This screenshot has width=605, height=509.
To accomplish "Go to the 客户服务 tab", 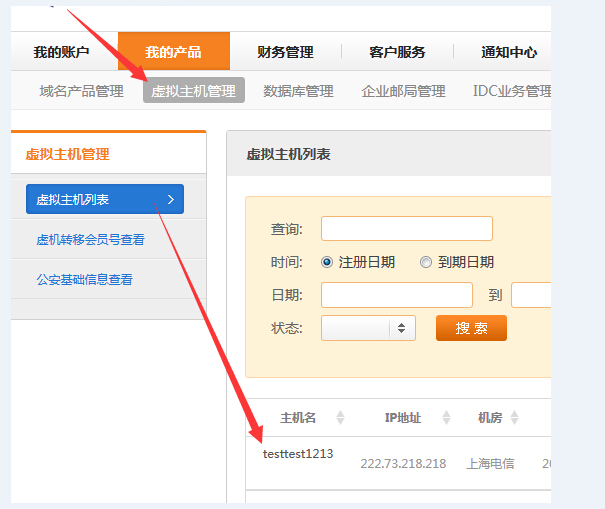I will coord(397,52).
